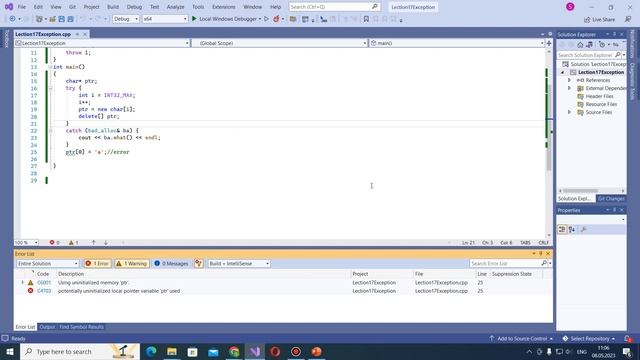
Task: Open File Explorer from the taskbar
Action: click(172, 351)
